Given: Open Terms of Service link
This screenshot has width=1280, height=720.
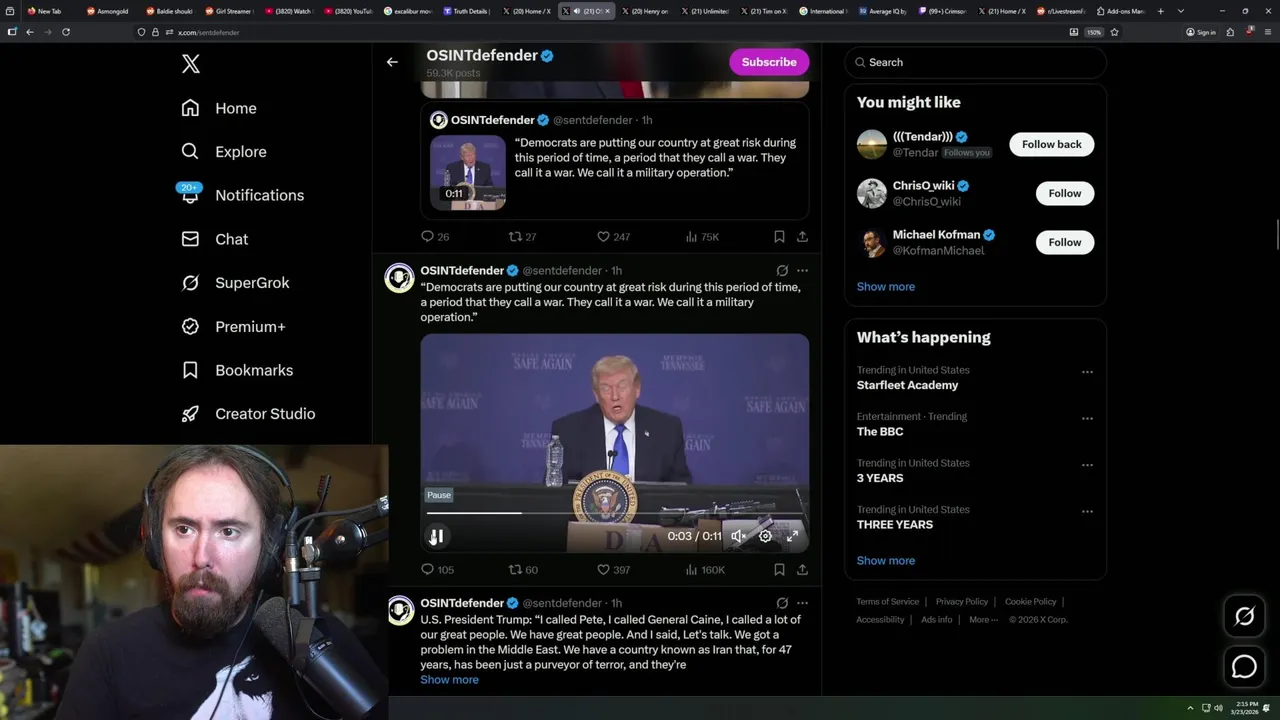Looking at the screenshot, I should [x=887, y=602].
